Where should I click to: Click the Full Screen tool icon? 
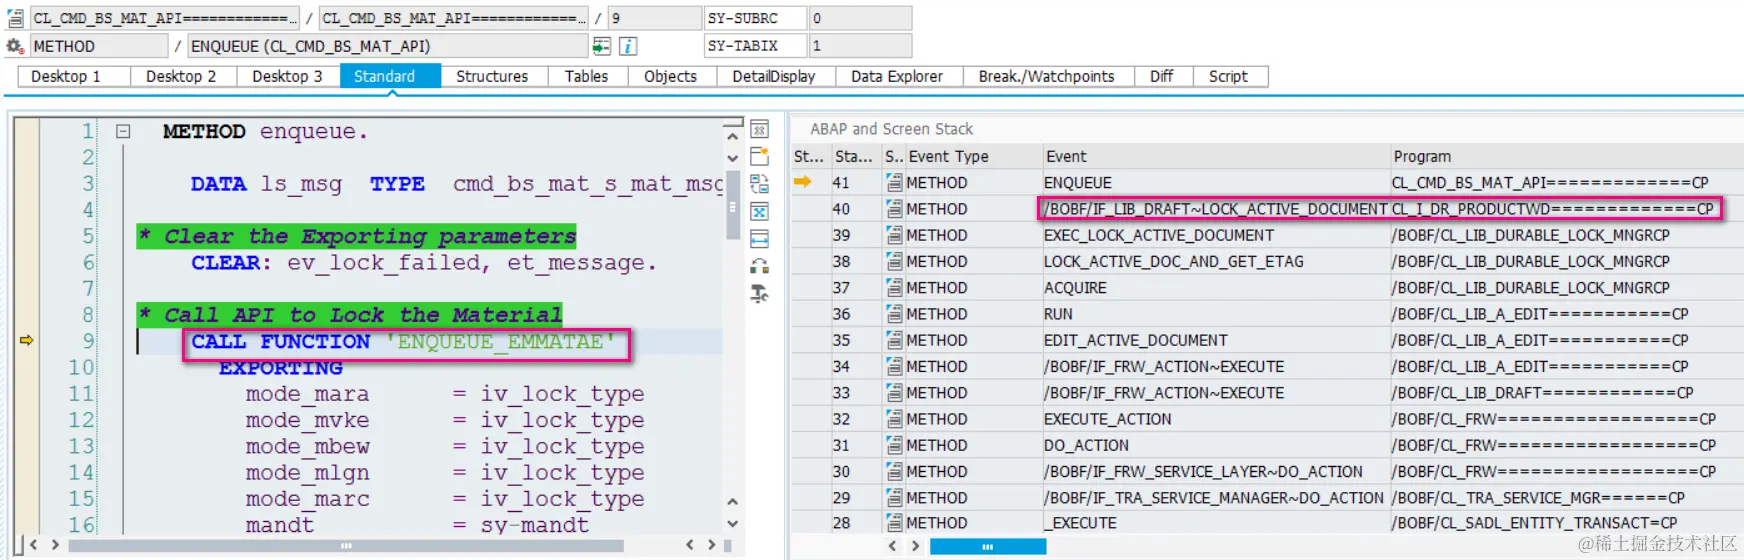760,212
